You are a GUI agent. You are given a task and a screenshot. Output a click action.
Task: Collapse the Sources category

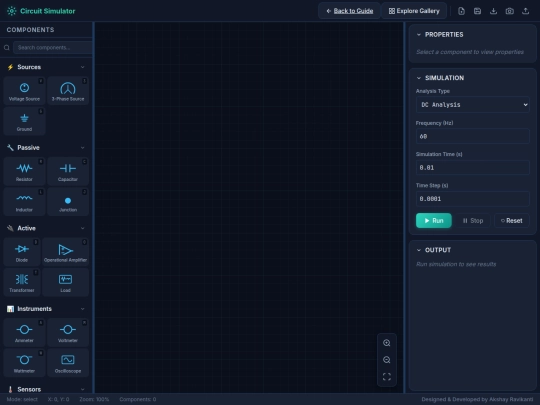(82, 67)
